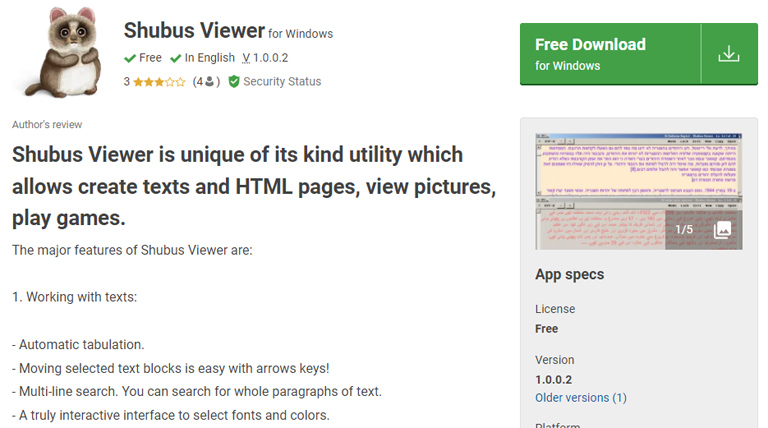Image resolution: width=768 pixels, height=428 pixels.
Task: Click the Version value 1.0.0.2 in specs
Action: tap(553, 380)
